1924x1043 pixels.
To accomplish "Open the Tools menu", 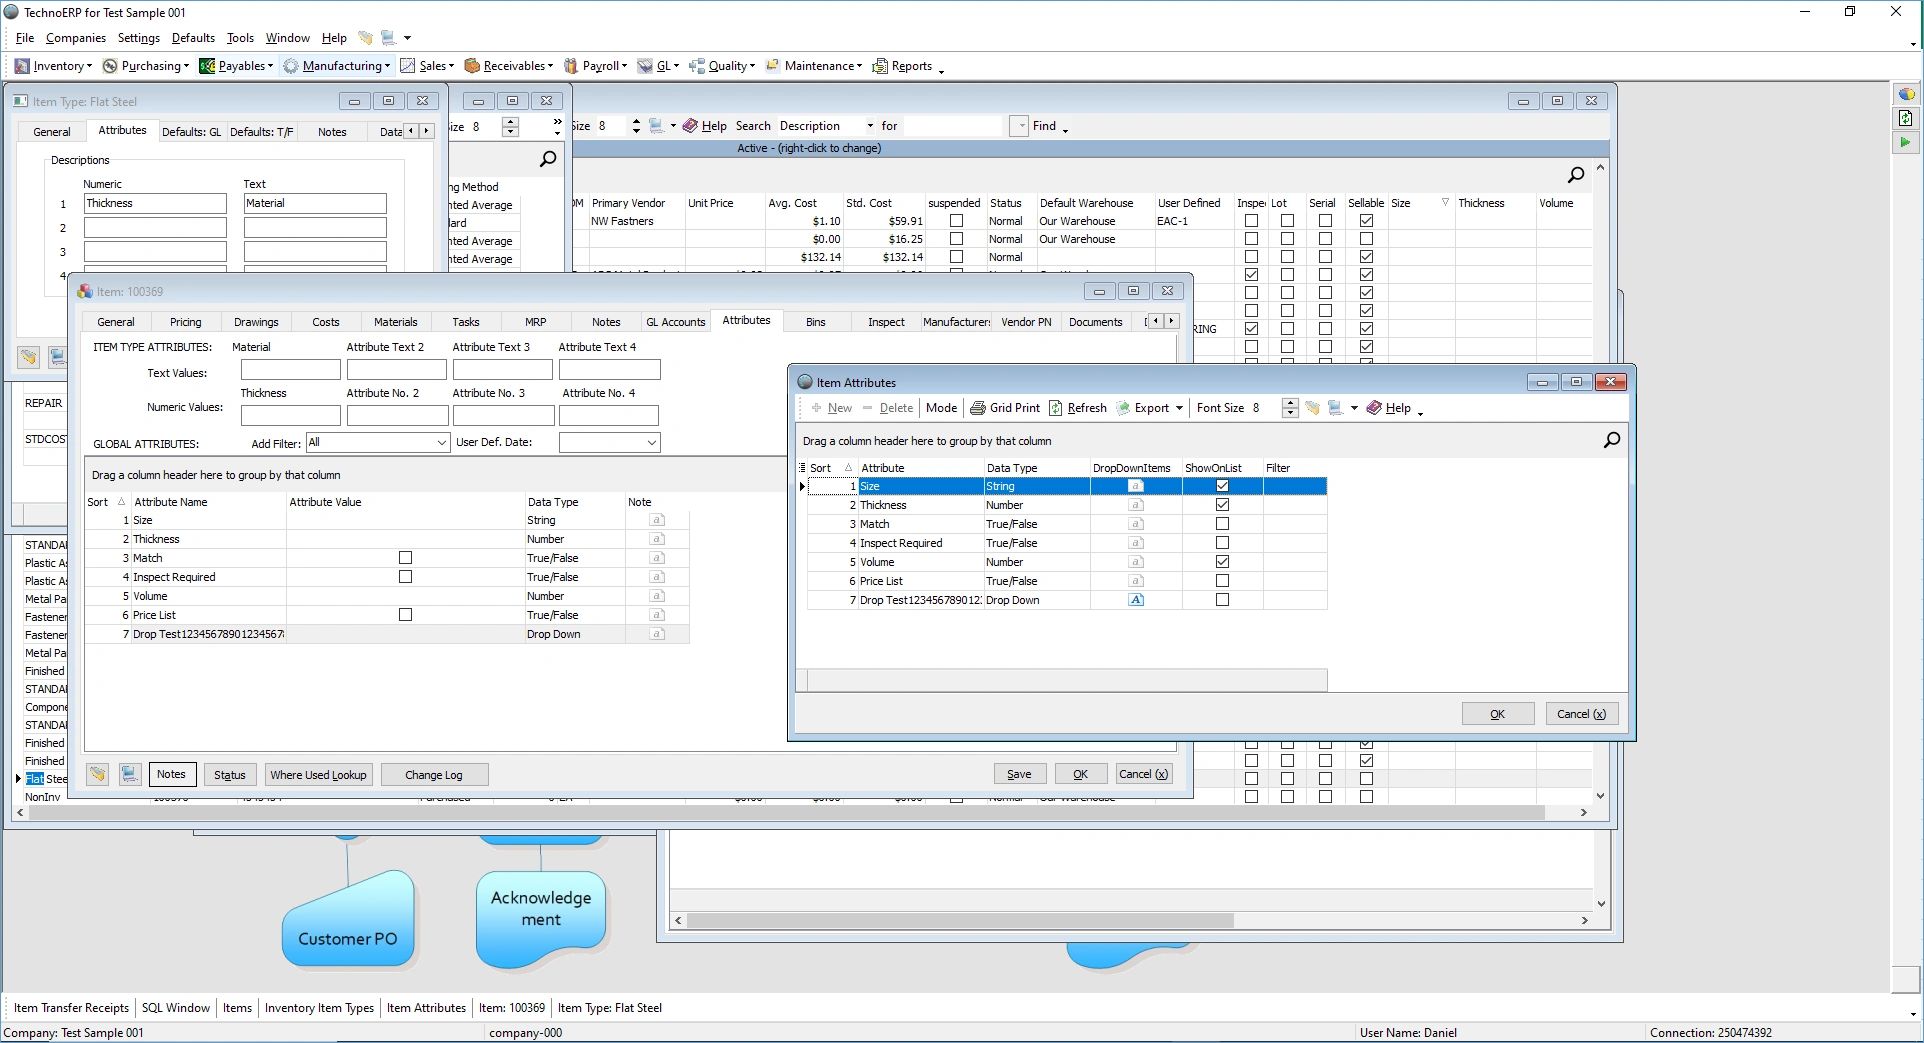I will pyautogui.click(x=240, y=38).
